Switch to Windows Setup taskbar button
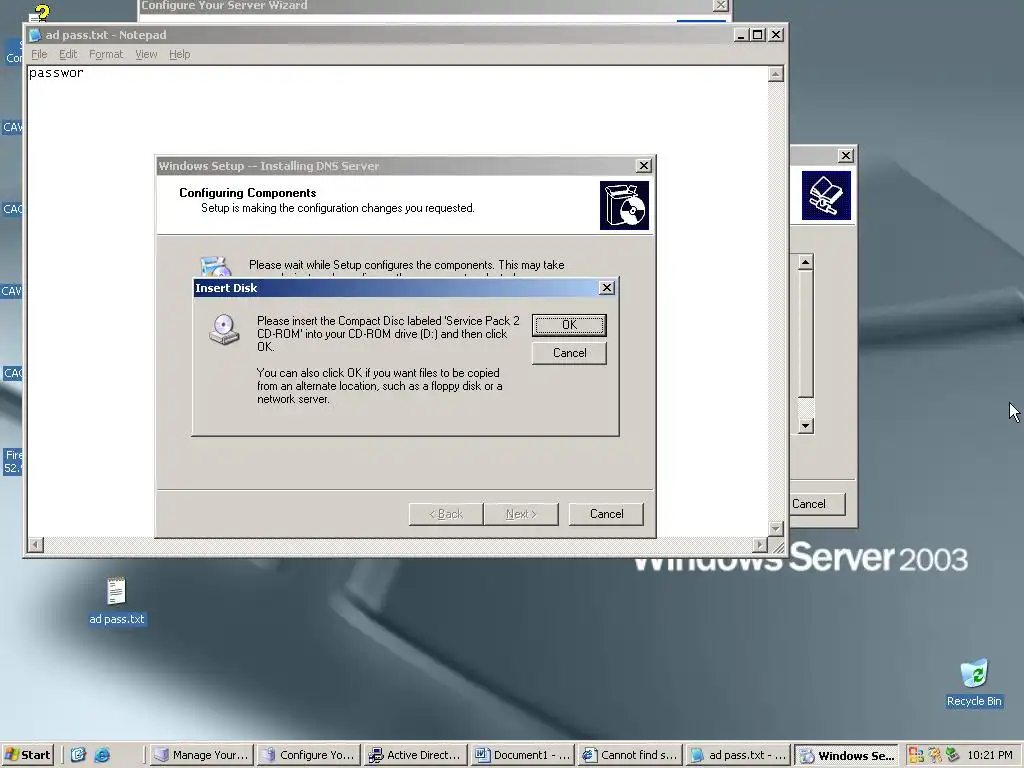 click(x=846, y=755)
